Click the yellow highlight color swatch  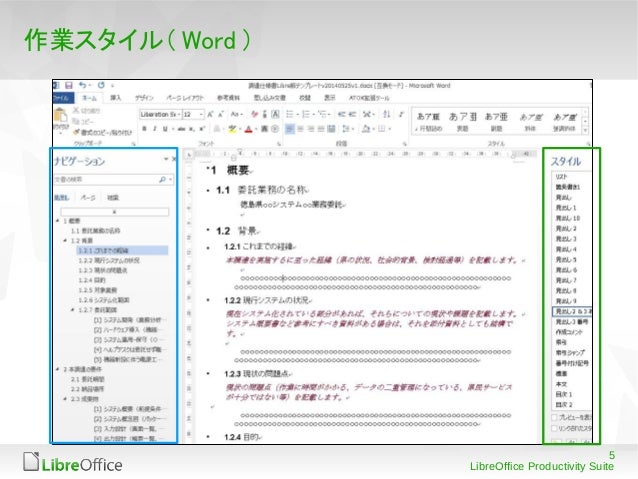232,132
